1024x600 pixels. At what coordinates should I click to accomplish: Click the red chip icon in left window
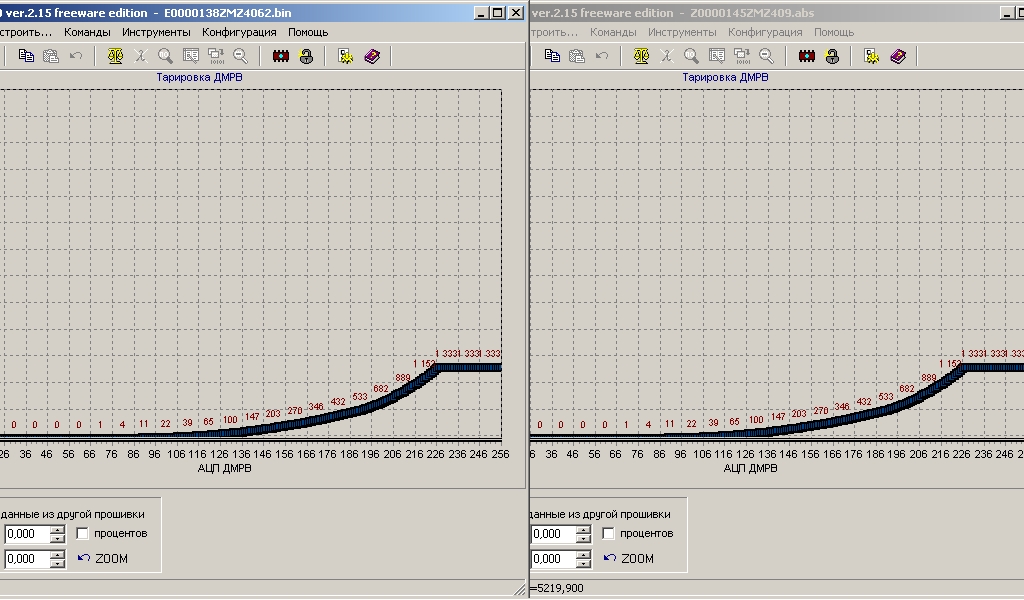click(x=281, y=57)
